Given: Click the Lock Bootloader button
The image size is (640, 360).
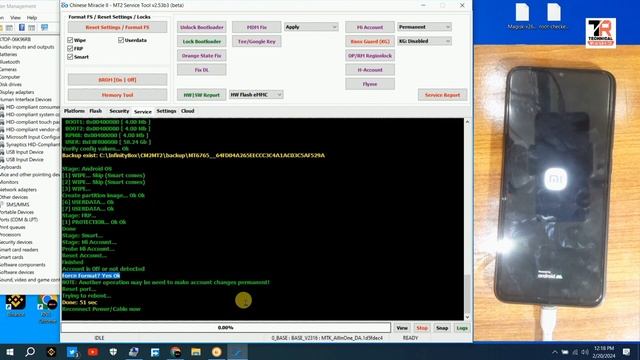Looking at the screenshot, I should pyautogui.click(x=202, y=41).
